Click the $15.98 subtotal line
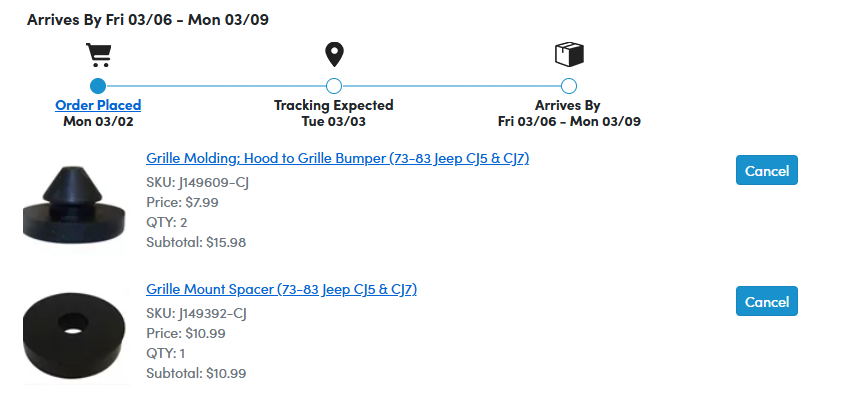Screen dimensions: 868x401 [196, 242]
